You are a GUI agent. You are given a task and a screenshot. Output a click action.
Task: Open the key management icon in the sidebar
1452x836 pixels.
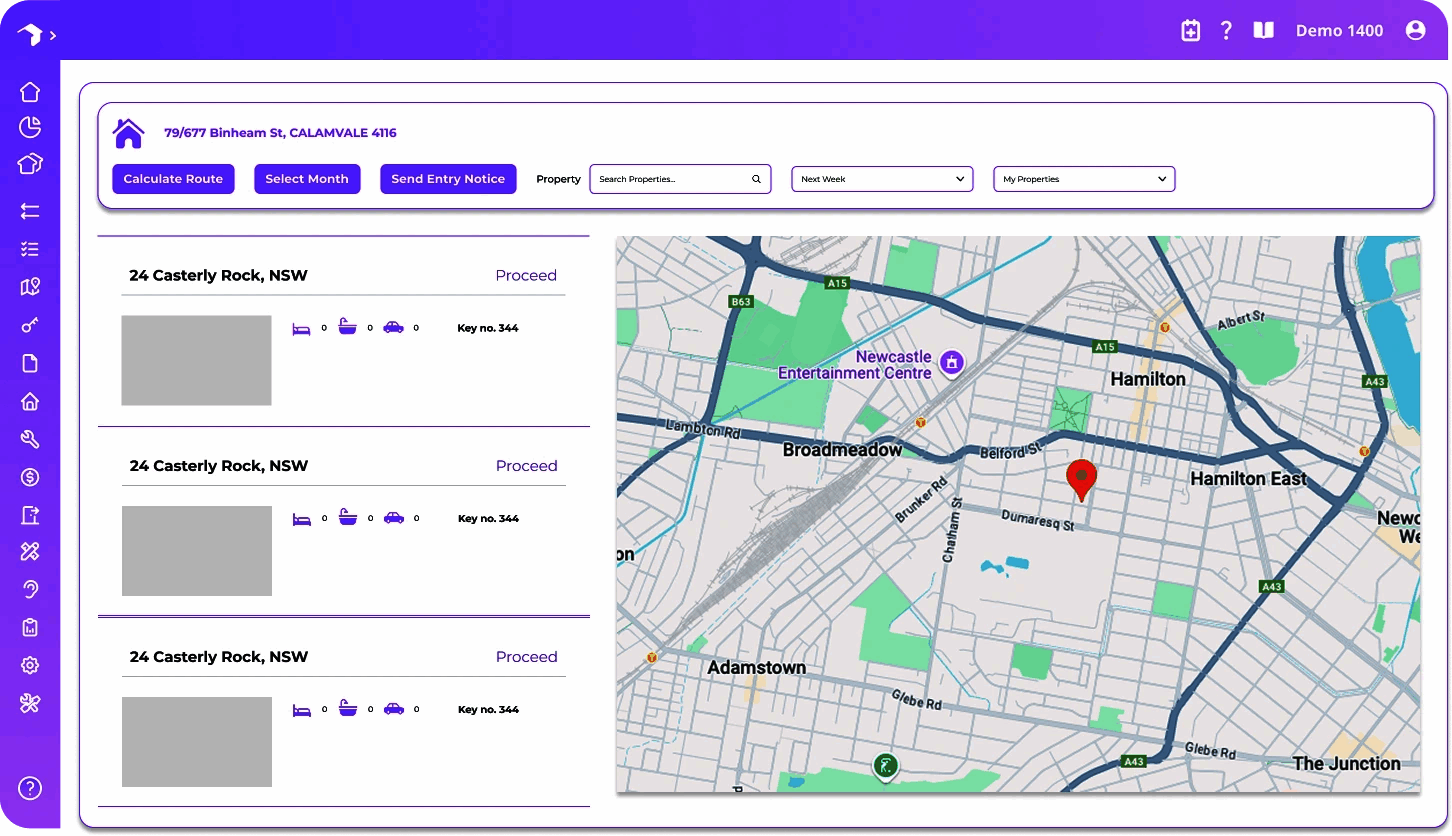30,325
